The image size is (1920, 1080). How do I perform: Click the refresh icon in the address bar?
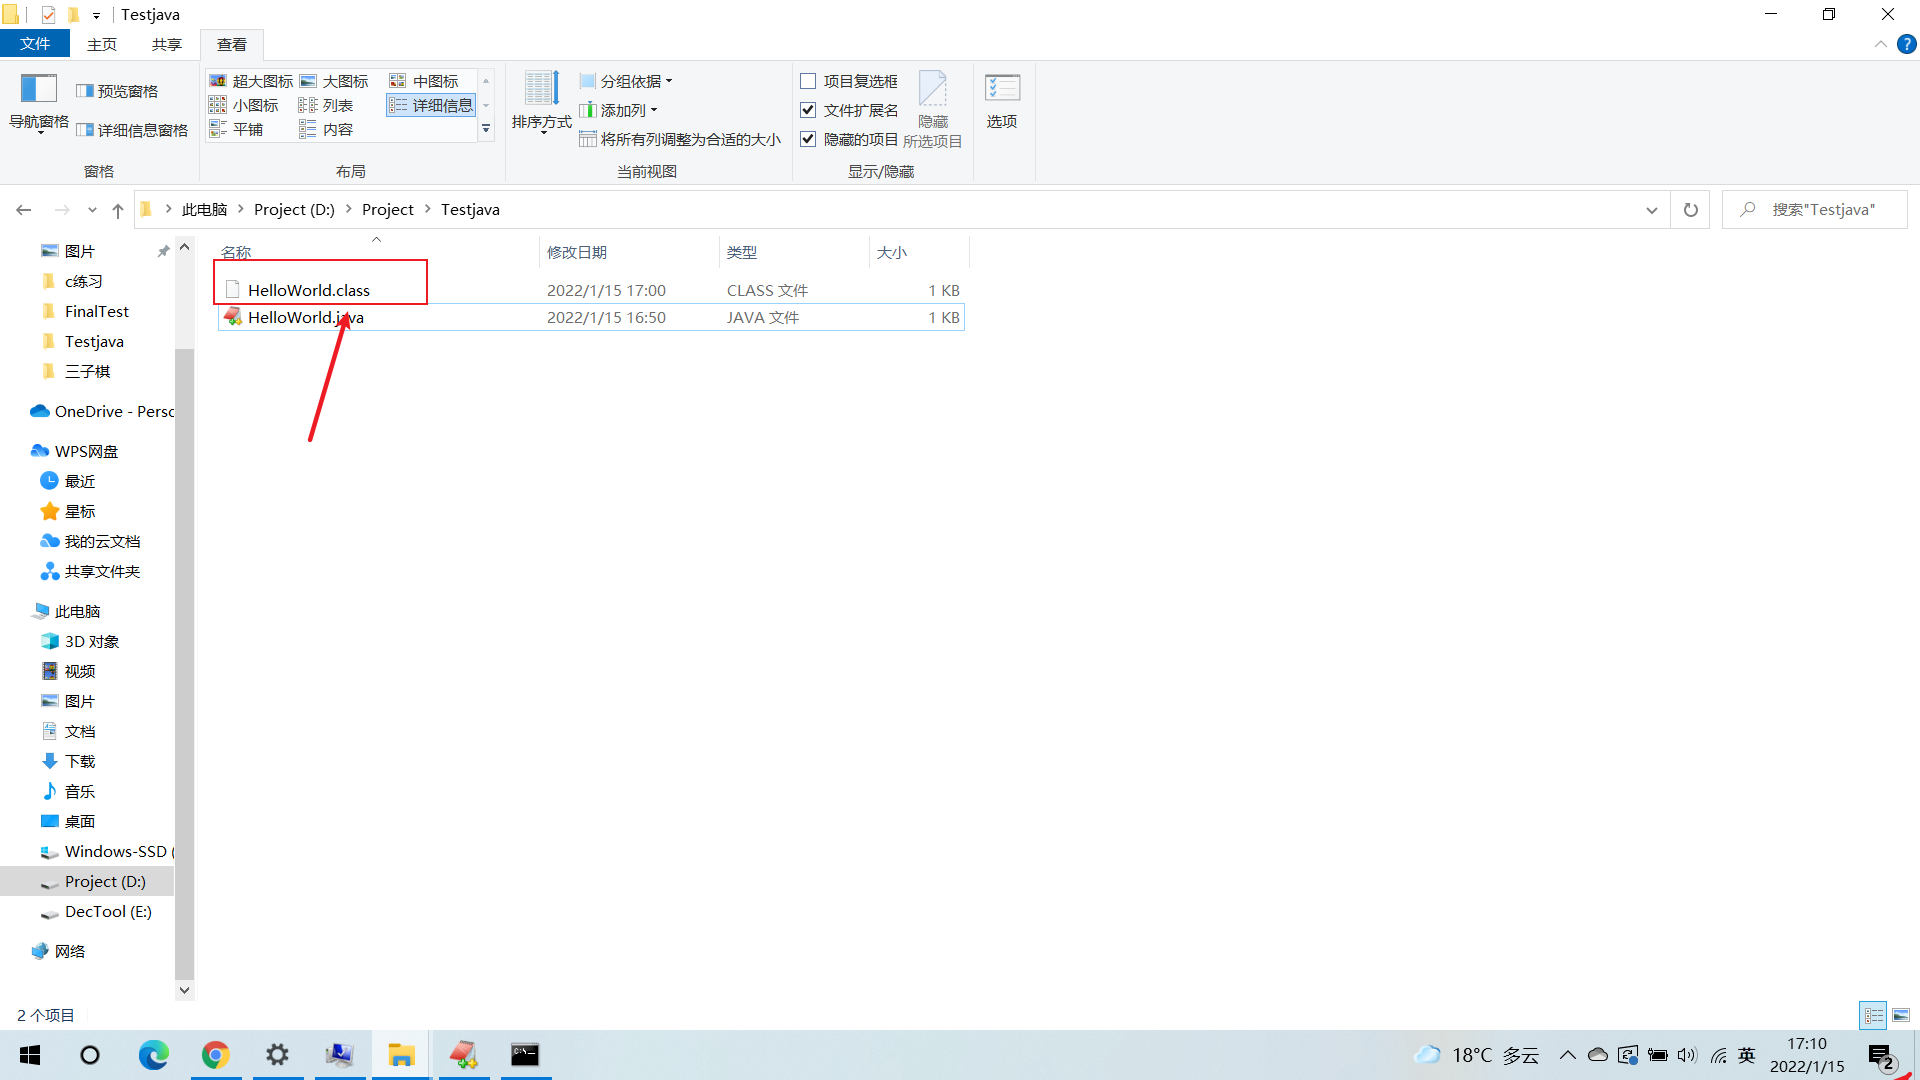1690,209
